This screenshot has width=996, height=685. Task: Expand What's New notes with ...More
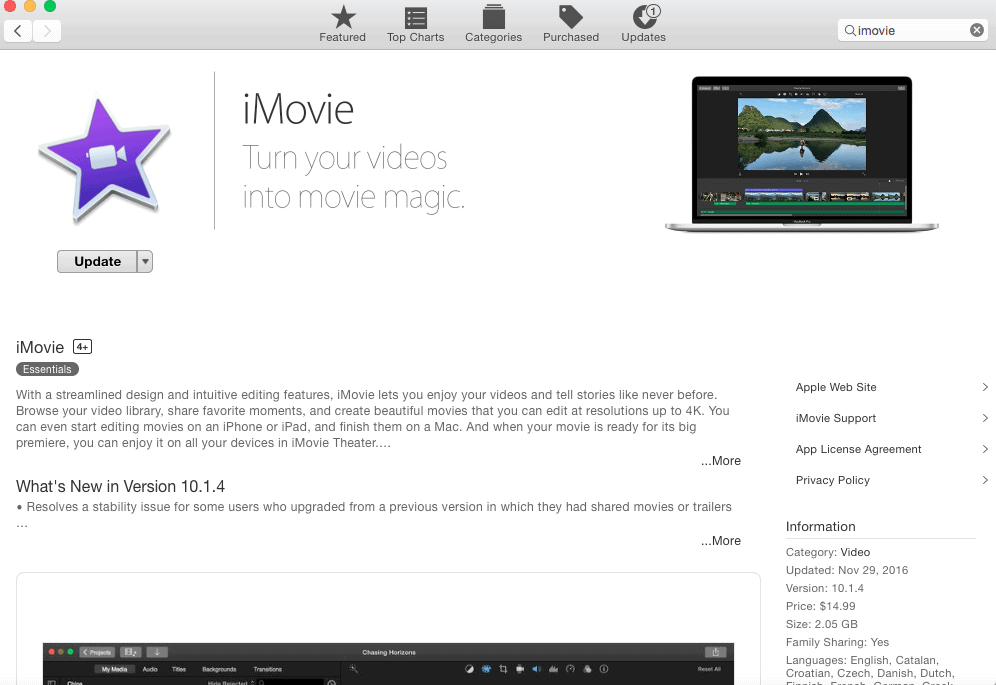pyautogui.click(x=720, y=541)
